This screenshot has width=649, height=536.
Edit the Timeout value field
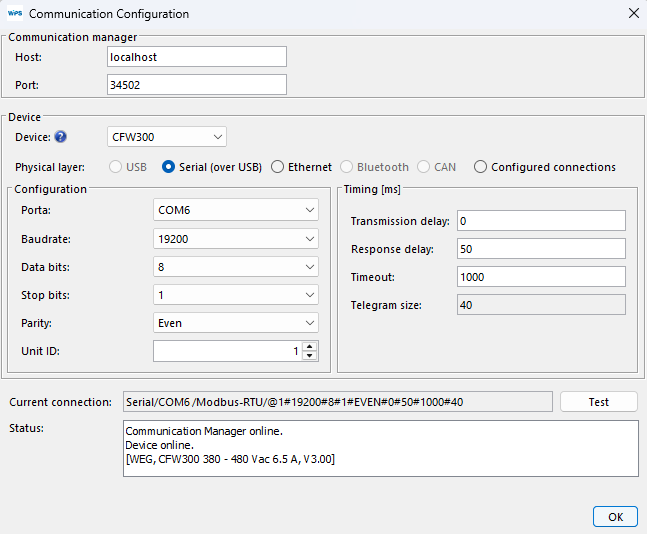pos(540,276)
